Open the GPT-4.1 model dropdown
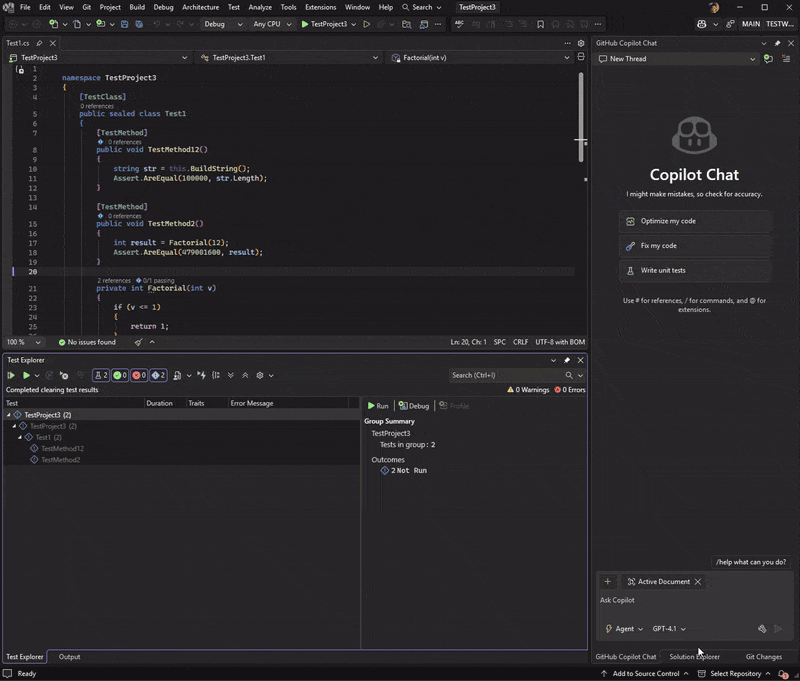The height and width of the screenshot is (681, 800). tap(668, 629)
